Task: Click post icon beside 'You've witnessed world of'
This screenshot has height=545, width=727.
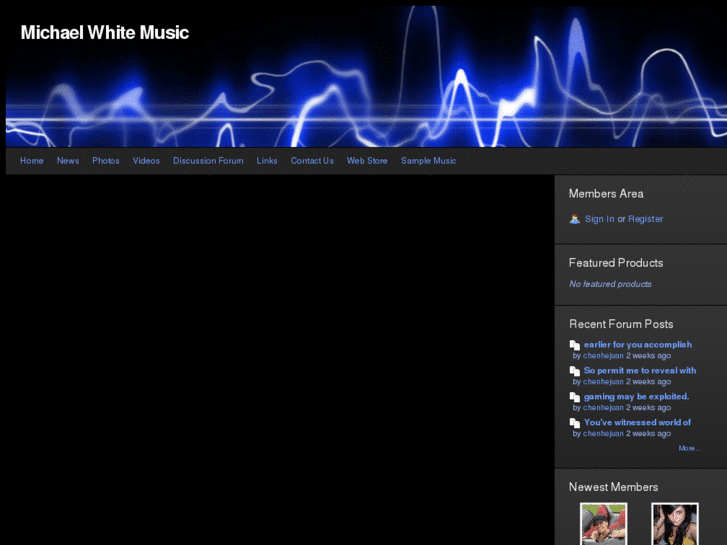Action: pos(575,423)
